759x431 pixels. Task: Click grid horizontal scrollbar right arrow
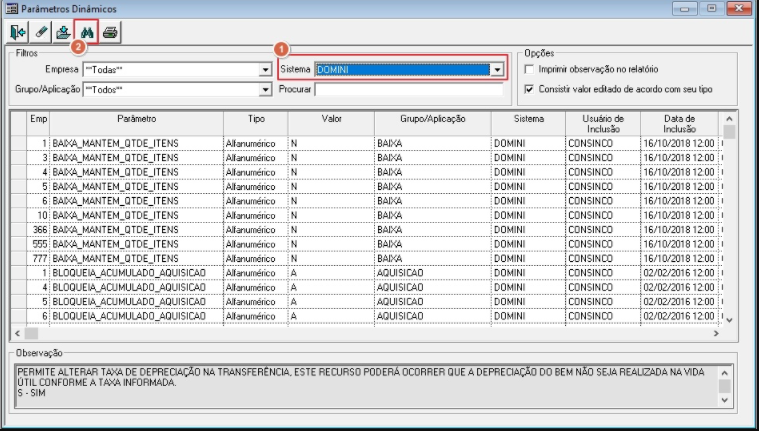click(x=716, y=333)
